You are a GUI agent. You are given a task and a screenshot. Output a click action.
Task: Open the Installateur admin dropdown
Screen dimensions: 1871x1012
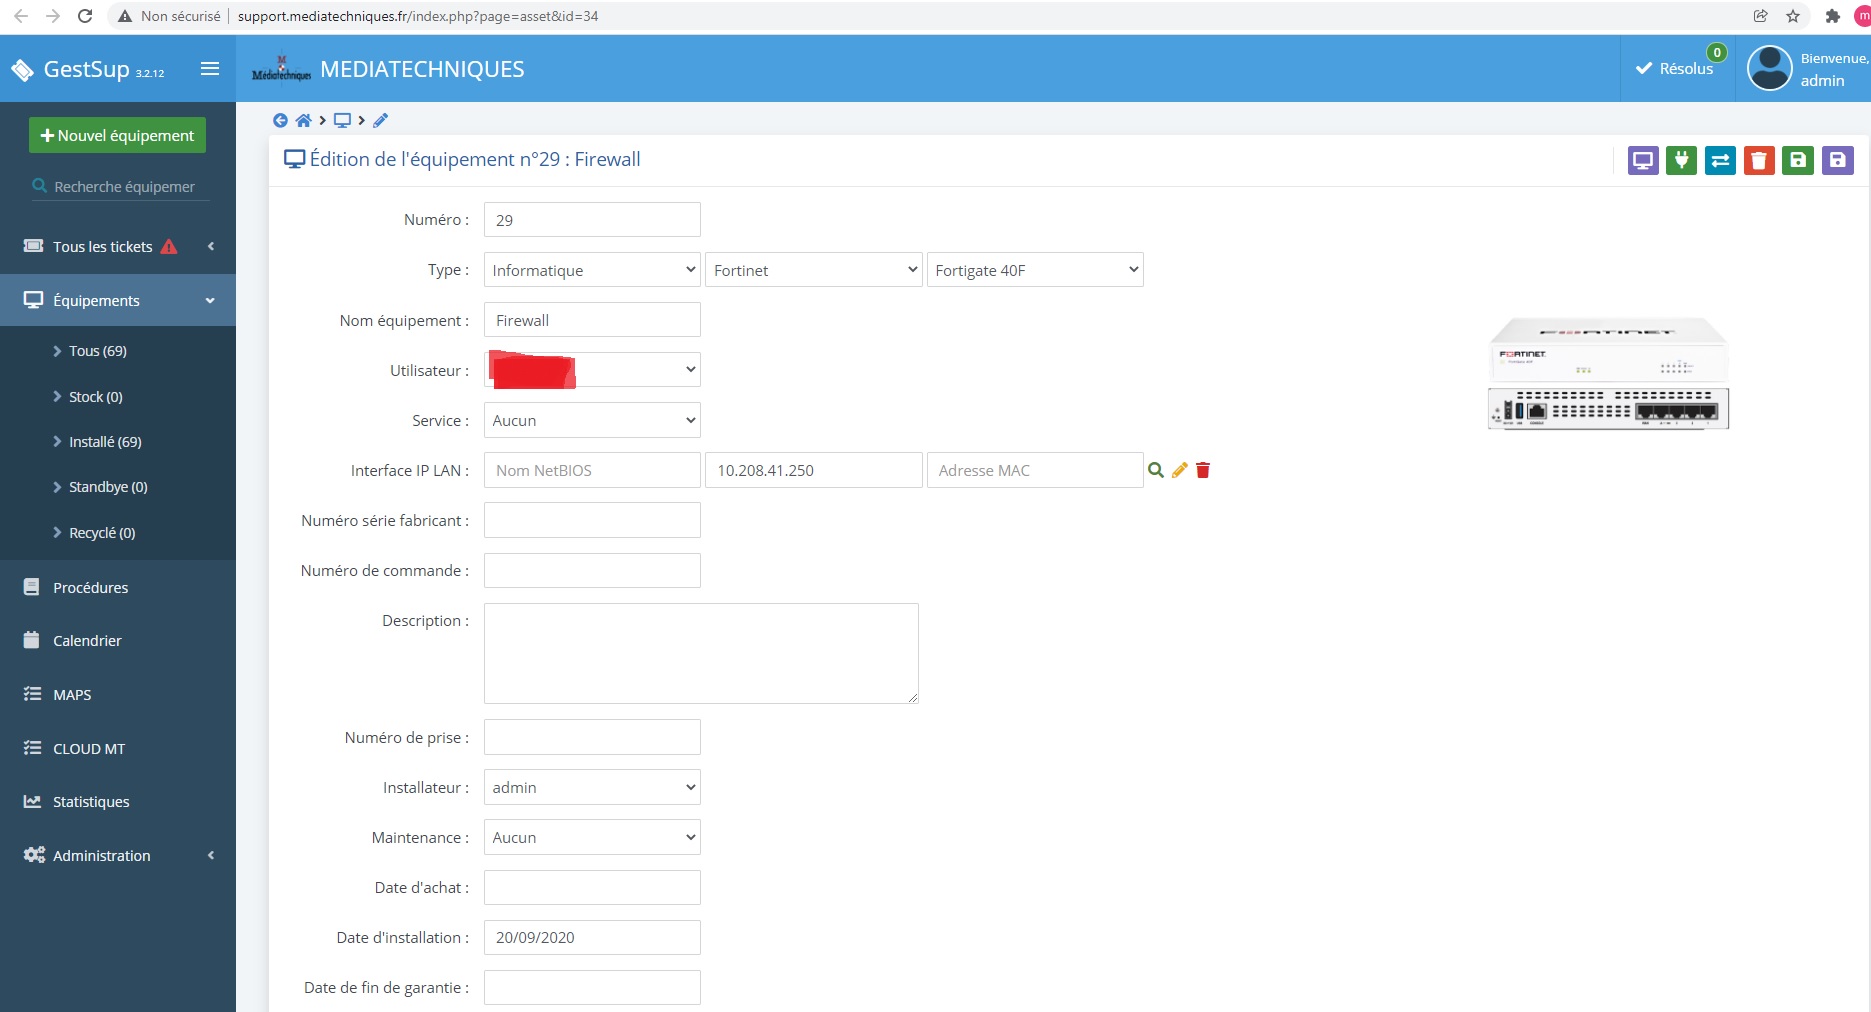(592, 787)
